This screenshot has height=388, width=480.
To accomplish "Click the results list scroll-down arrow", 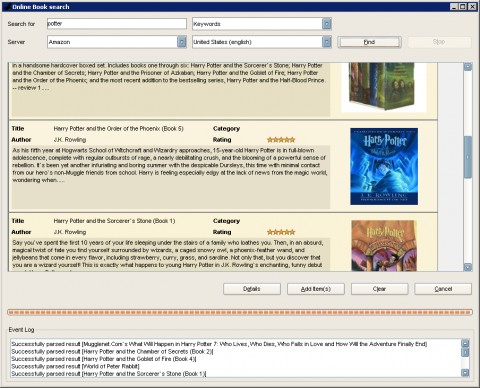I will coord(468,267).
